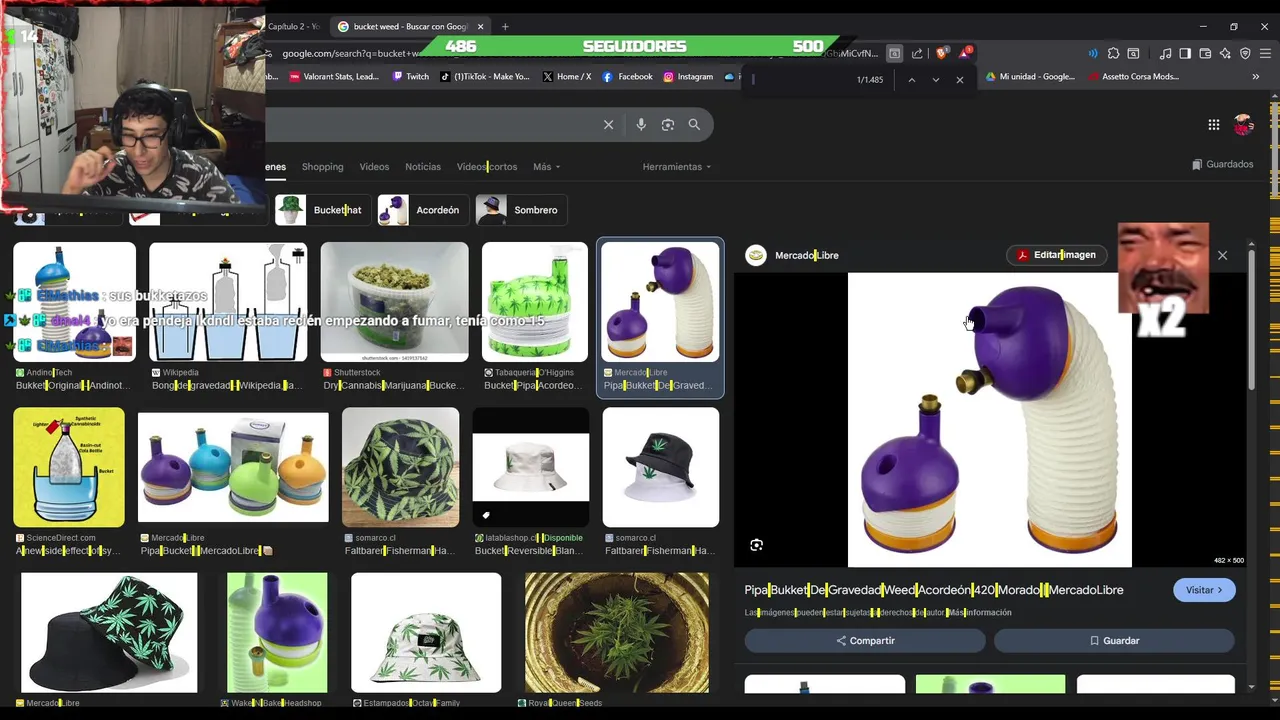Click the Visitar button
1280x720 pixels.
tap(1204, 590)
